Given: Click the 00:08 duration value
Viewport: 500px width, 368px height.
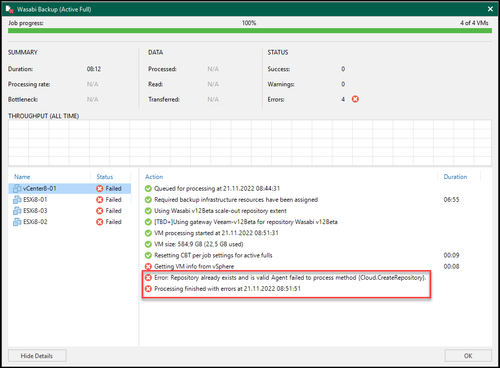Looking at the screenshot, I should click(451, 266).
